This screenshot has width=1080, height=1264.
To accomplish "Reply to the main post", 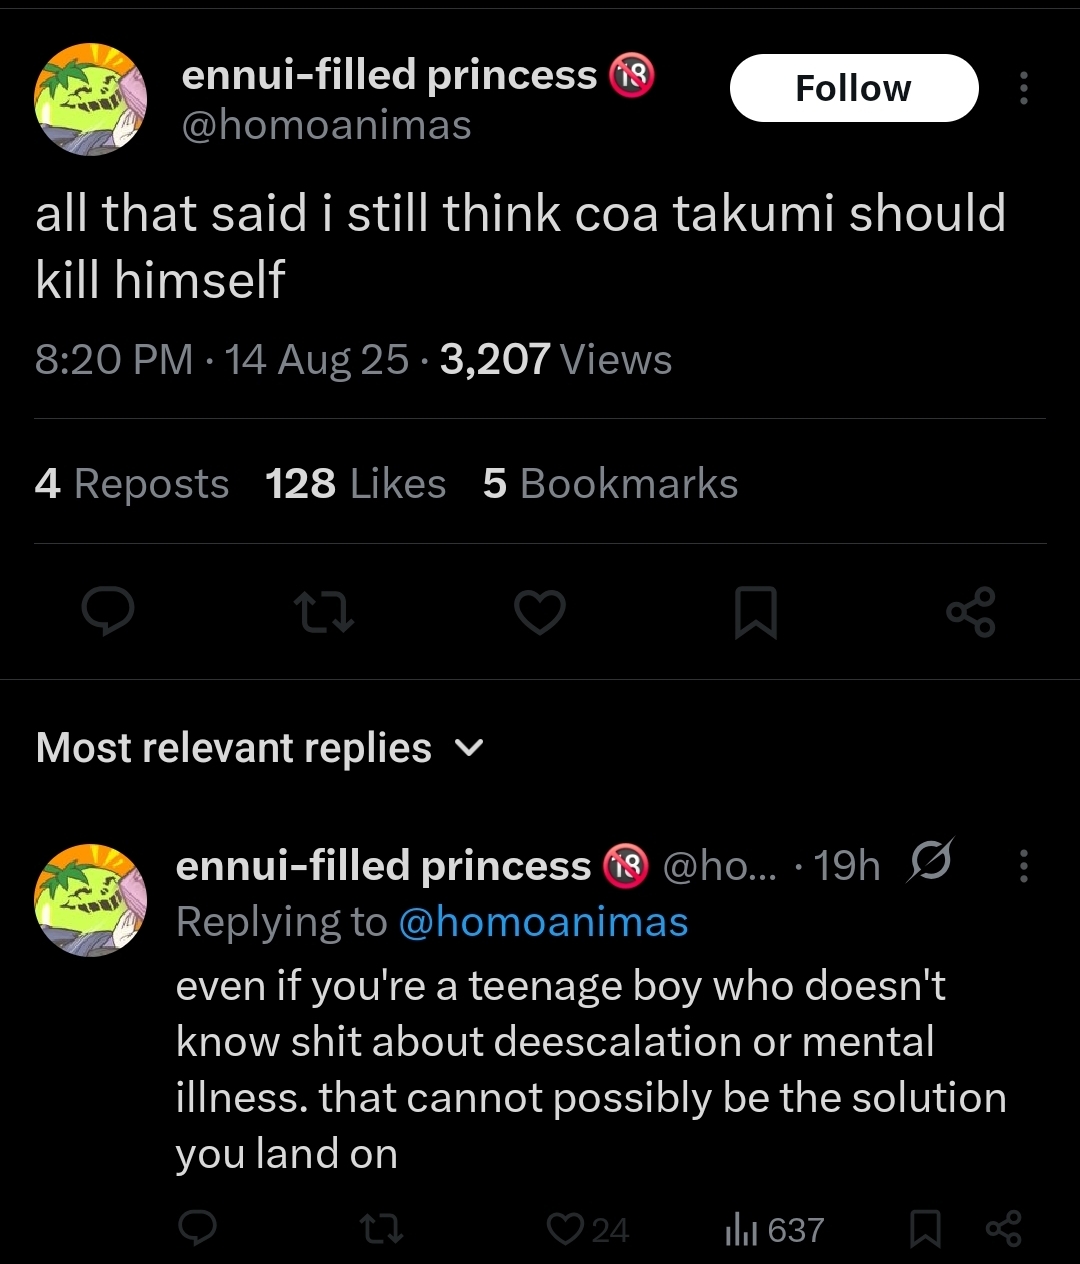I will pos(107,612).
